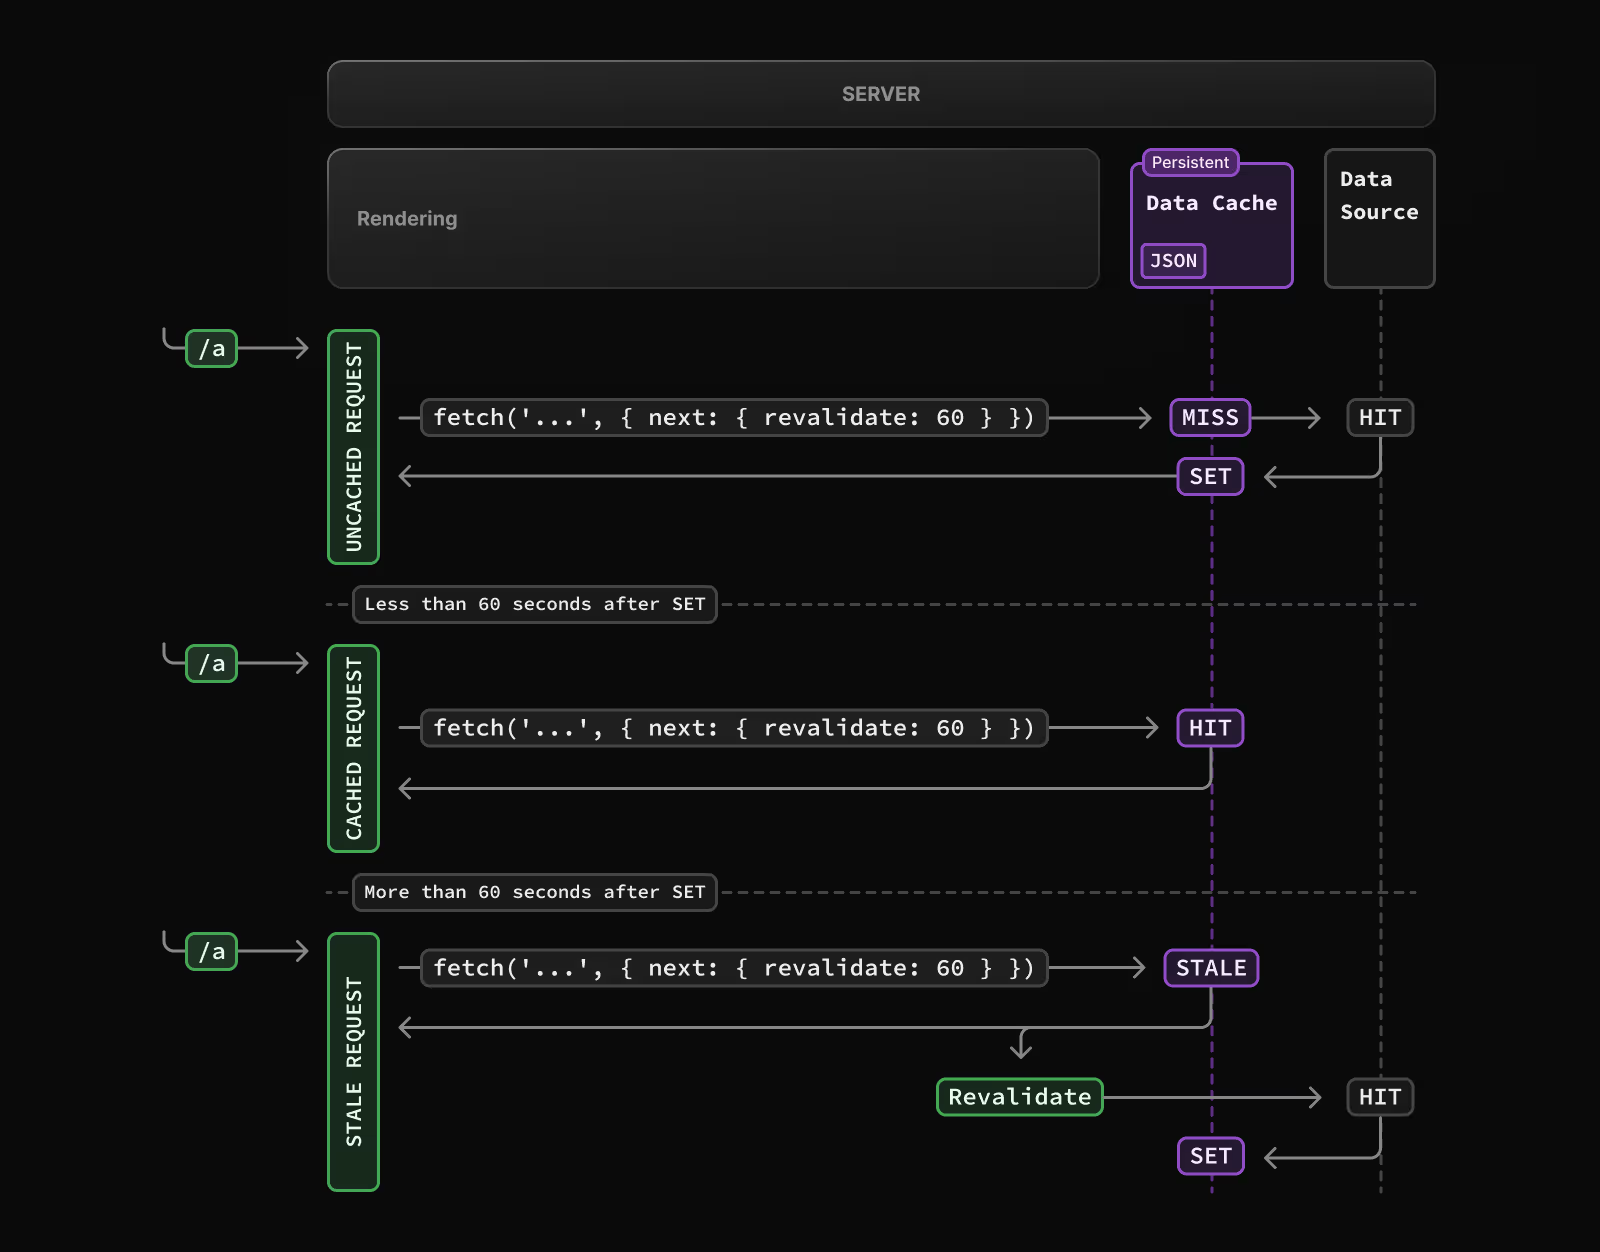Click the SET badge in stale request flow
This screenshot has height=1252, width=1600.
coord(1210,1156)
